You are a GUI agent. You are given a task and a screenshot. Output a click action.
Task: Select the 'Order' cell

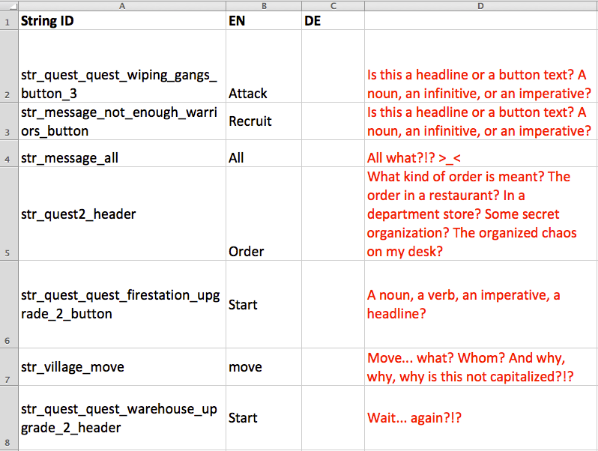[264, 213]
